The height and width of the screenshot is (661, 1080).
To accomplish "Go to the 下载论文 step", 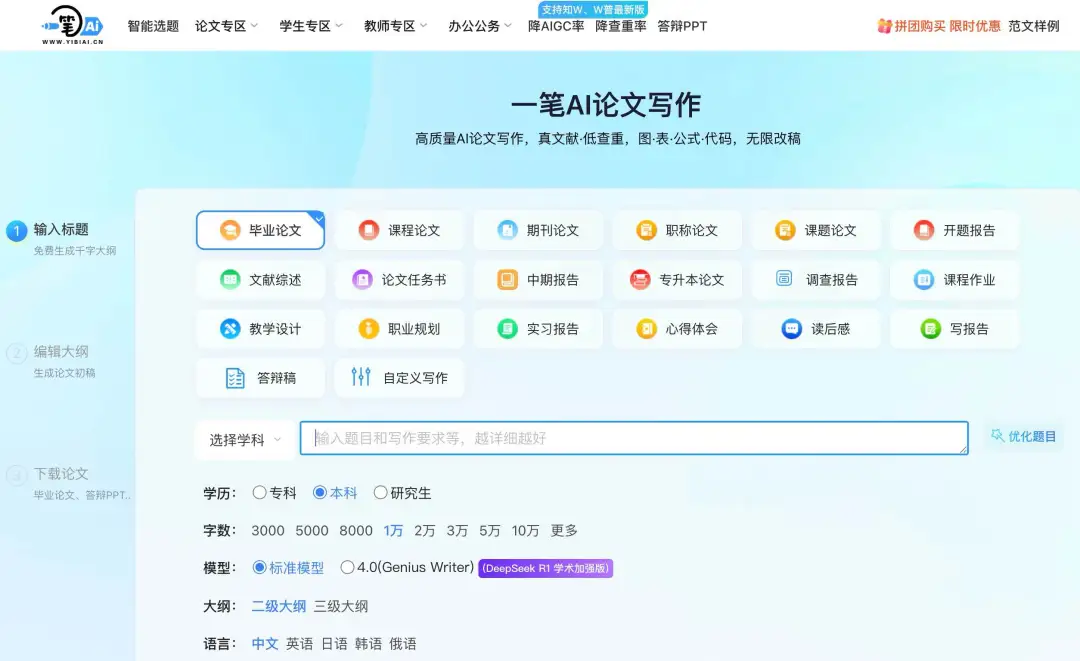I will click(61, 474).
